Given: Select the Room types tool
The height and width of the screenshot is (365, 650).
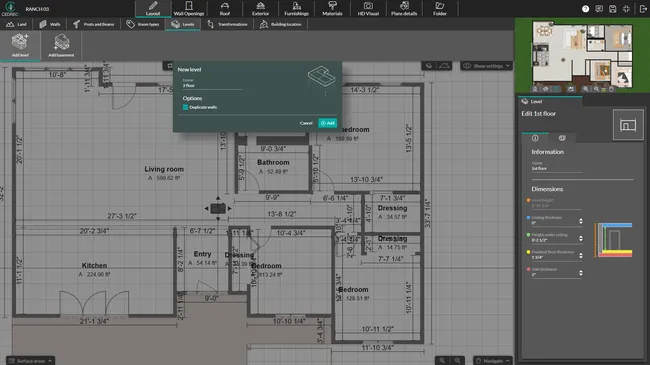Looking at the screenshot, I should [143, 24].
